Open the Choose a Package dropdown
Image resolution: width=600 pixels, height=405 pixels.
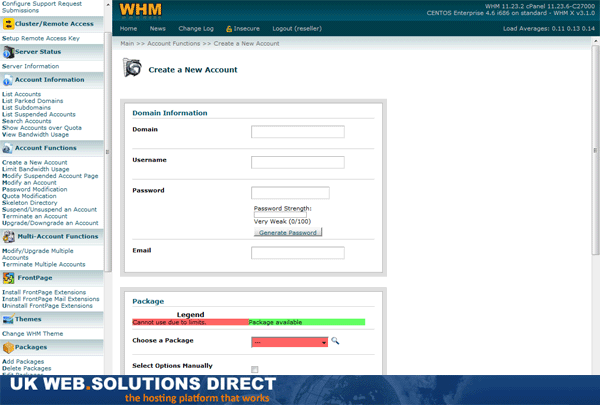pos(290,342)
